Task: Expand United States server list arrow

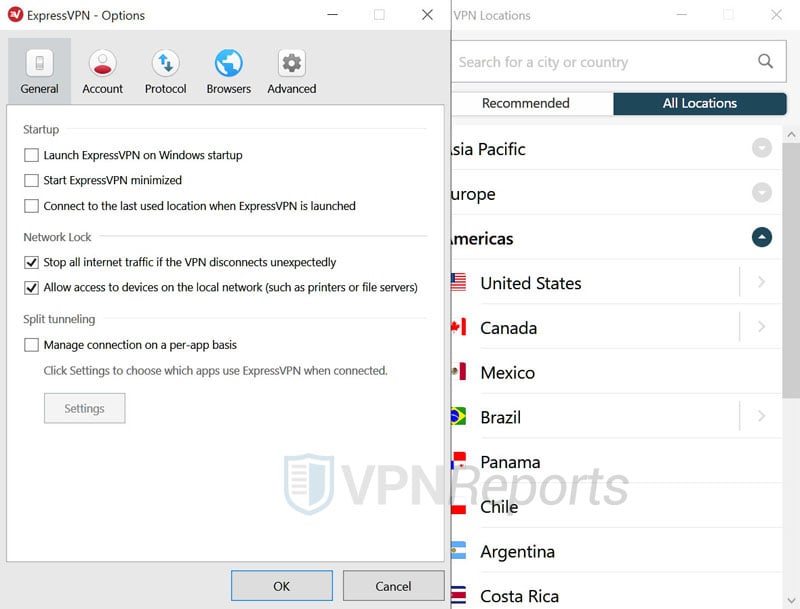Action: [x=761, y=282]
